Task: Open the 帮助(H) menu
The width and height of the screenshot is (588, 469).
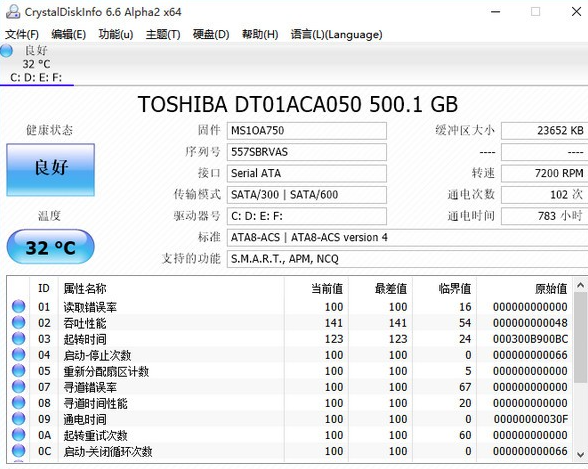Action: (260, 34)
